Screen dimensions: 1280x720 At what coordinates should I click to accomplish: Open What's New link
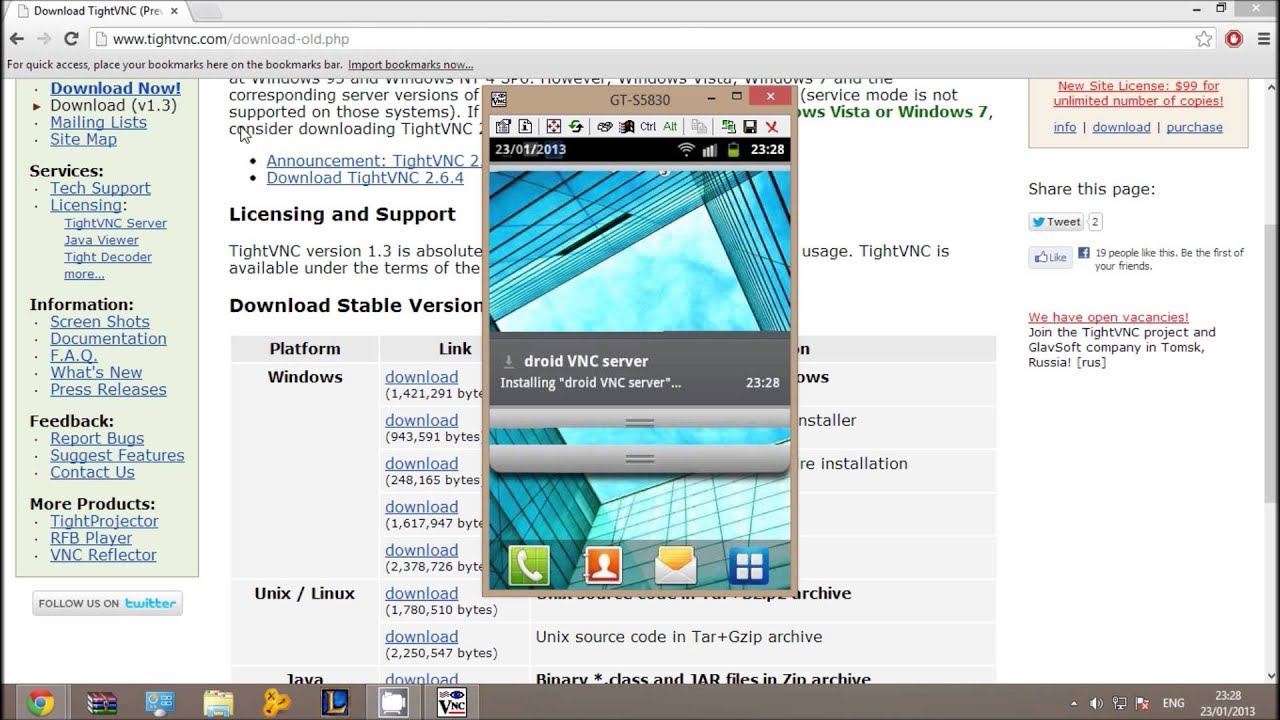tap(97, 373)
